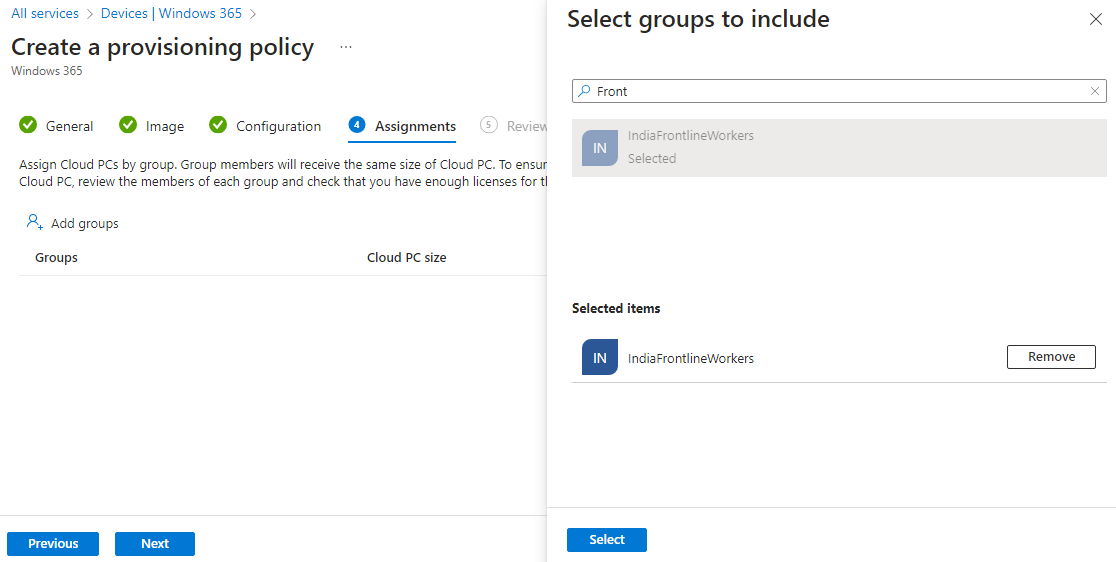Click the IN avatar under Selected items

pos(600,357)
